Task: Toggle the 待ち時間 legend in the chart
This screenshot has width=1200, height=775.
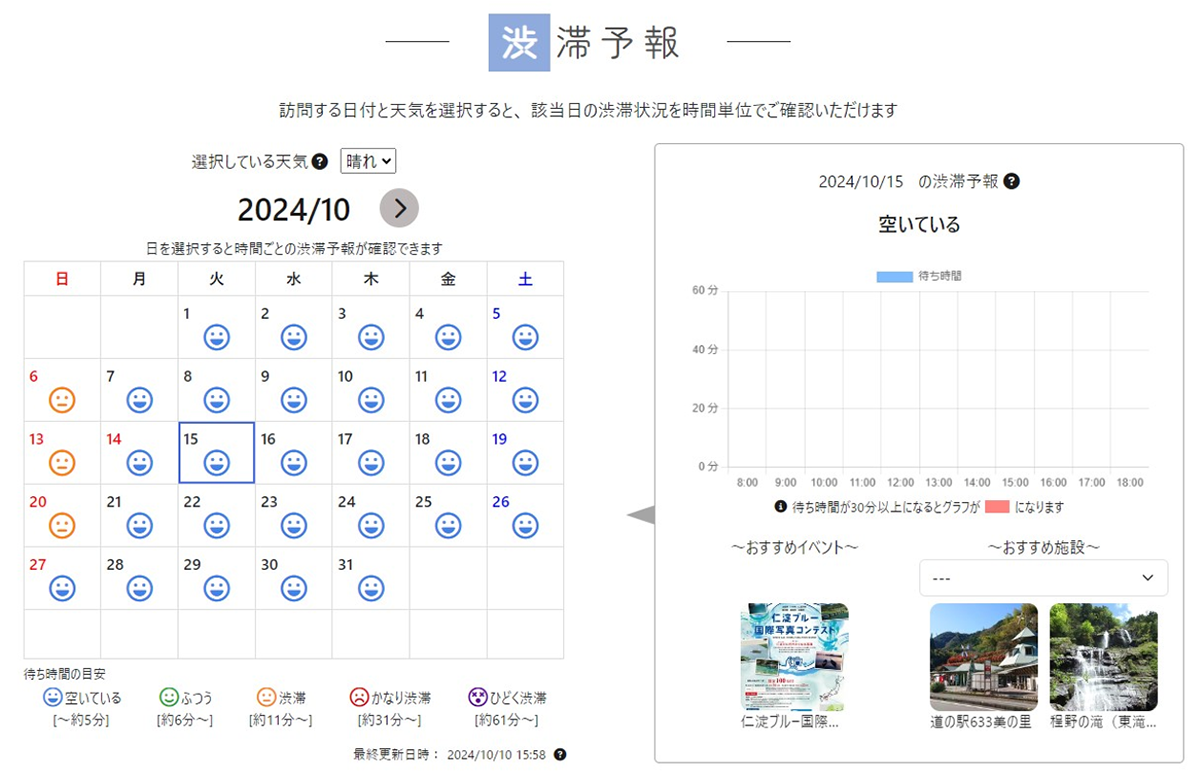Action: point(919,276)
